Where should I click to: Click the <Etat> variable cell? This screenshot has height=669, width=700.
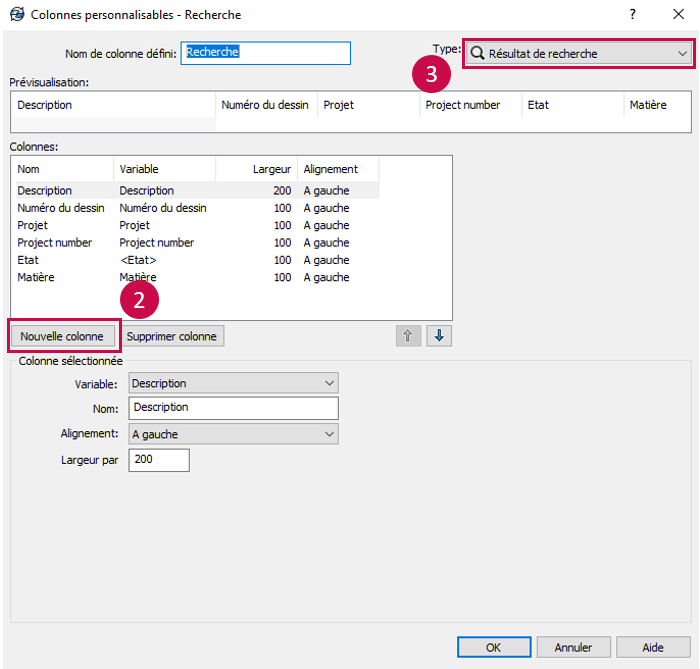click(138, 260)
